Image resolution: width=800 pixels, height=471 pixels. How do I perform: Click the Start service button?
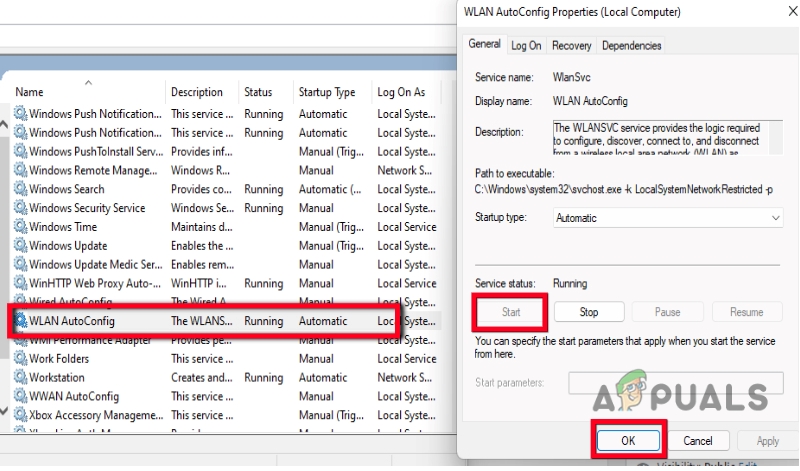click(x=510, y=312)
